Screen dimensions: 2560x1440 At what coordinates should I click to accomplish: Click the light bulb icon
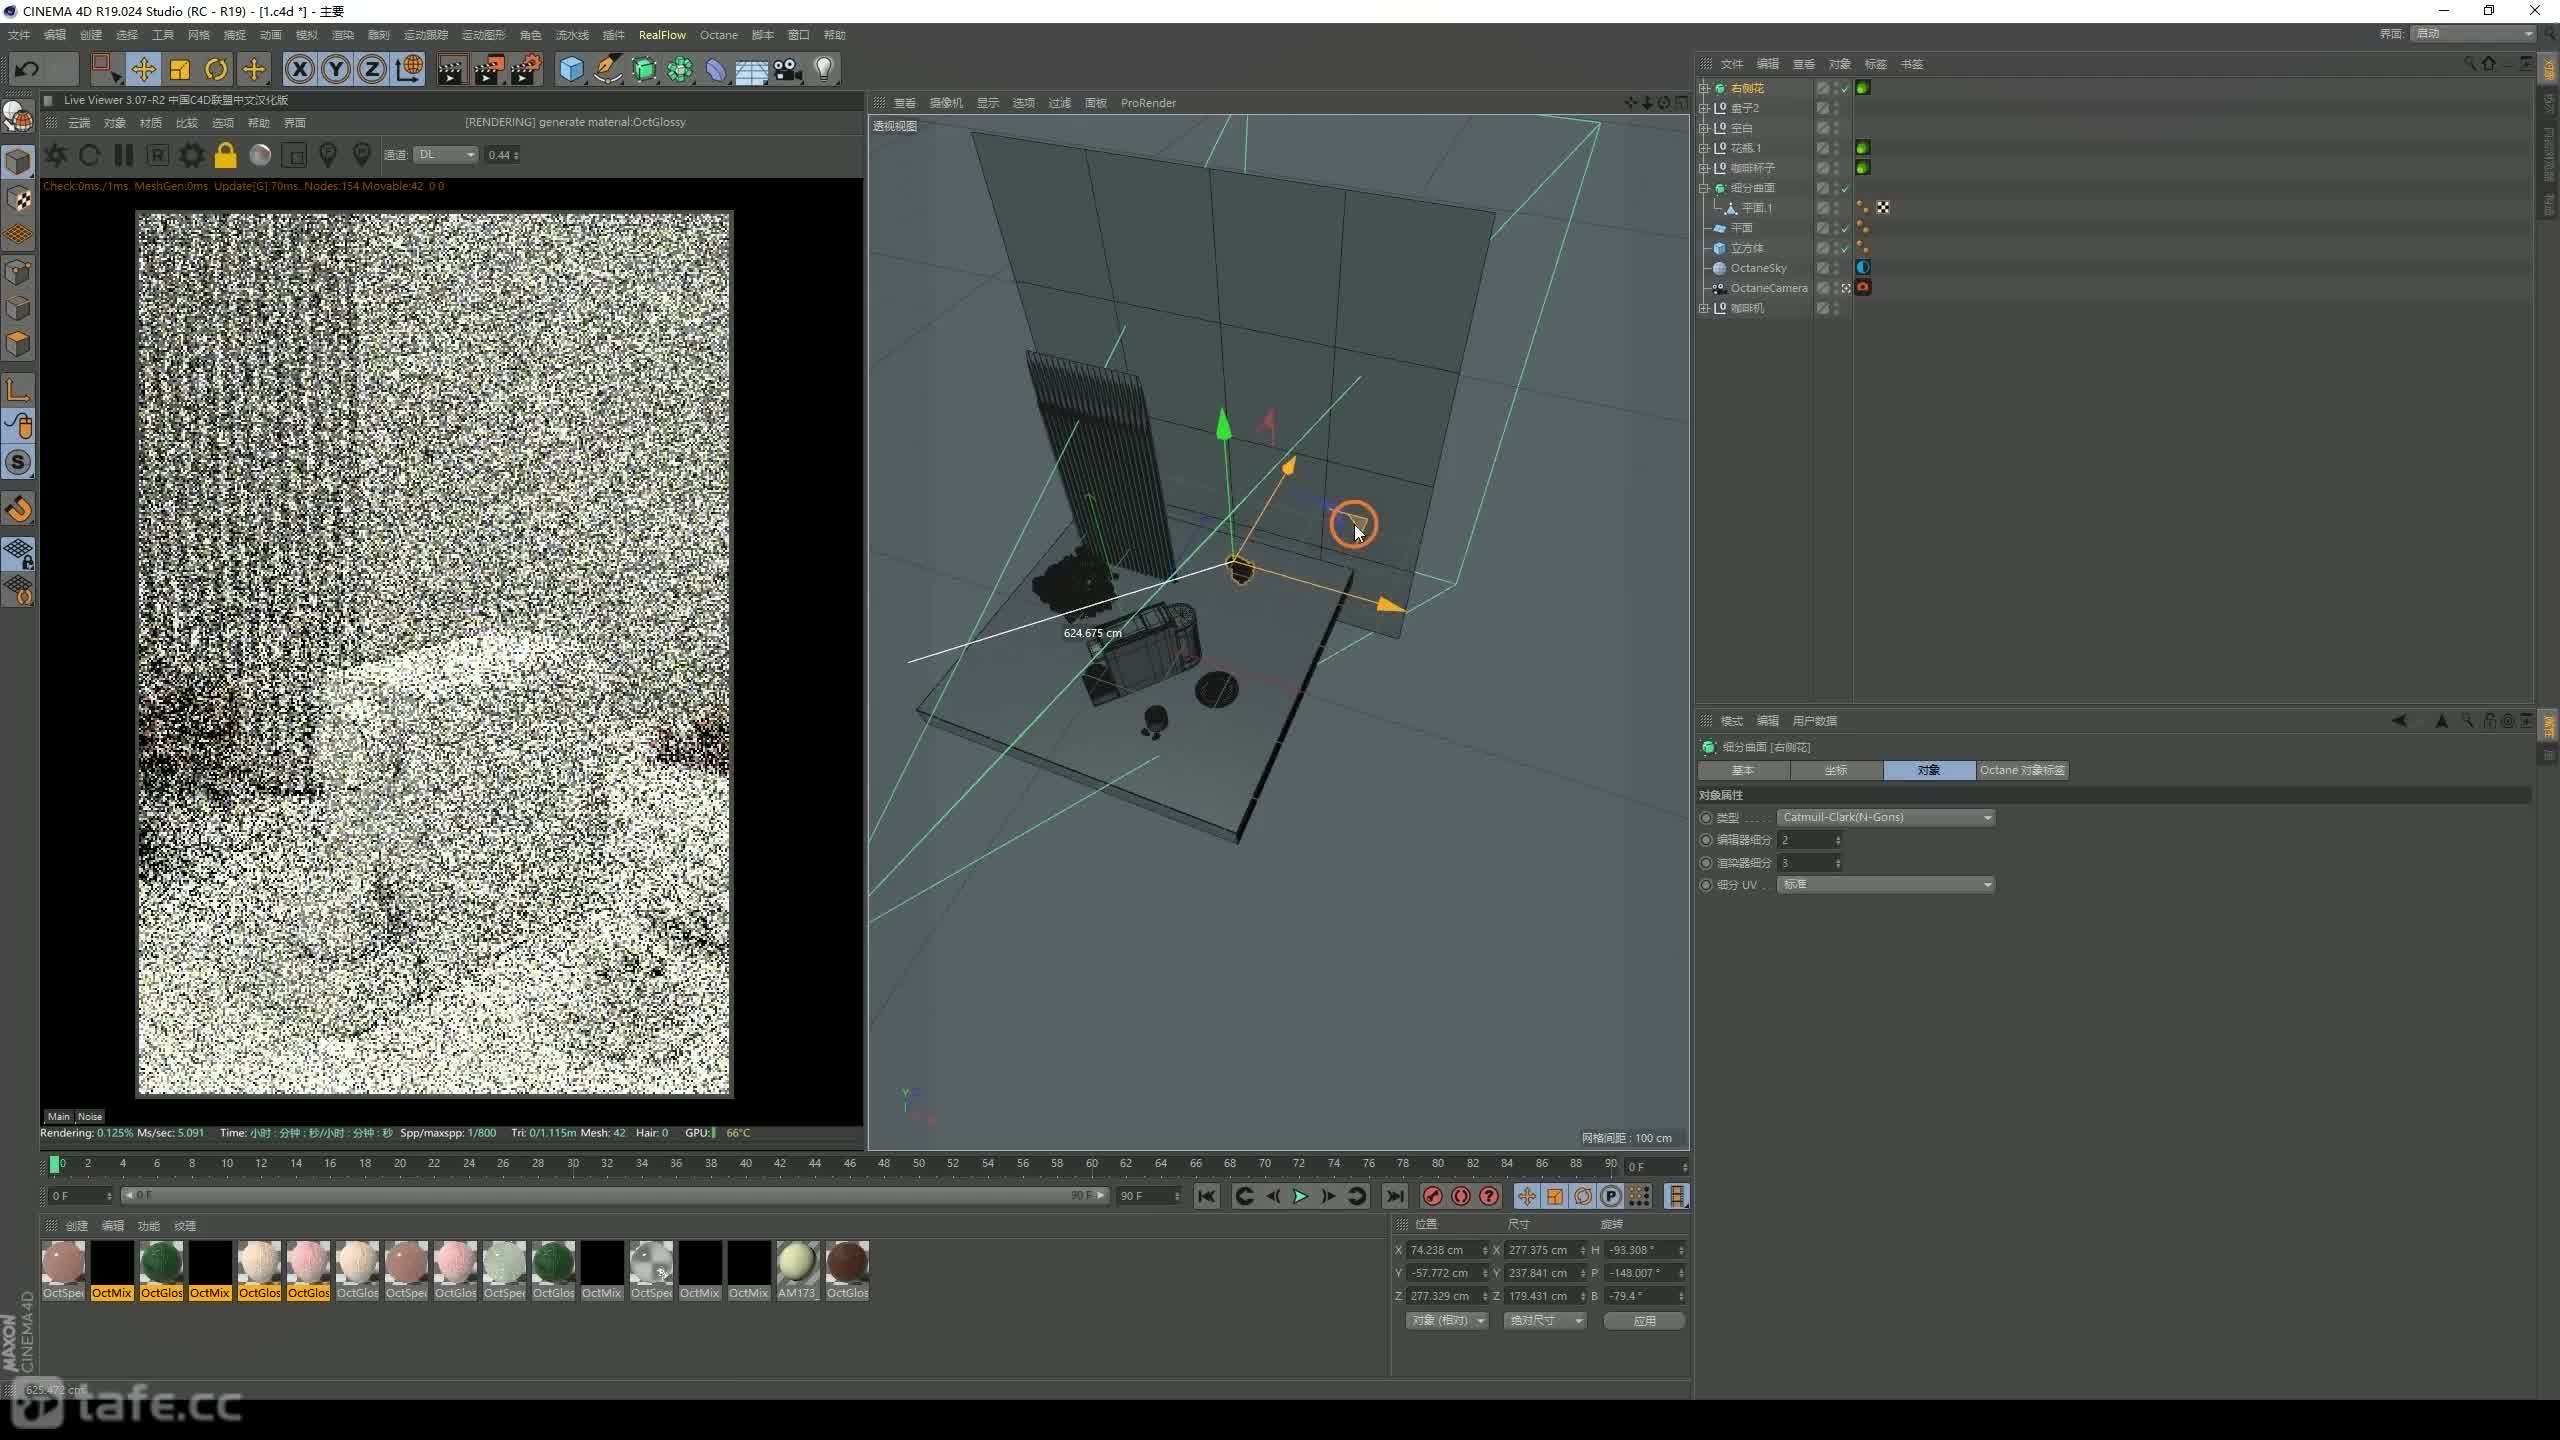tap(824, 69)
